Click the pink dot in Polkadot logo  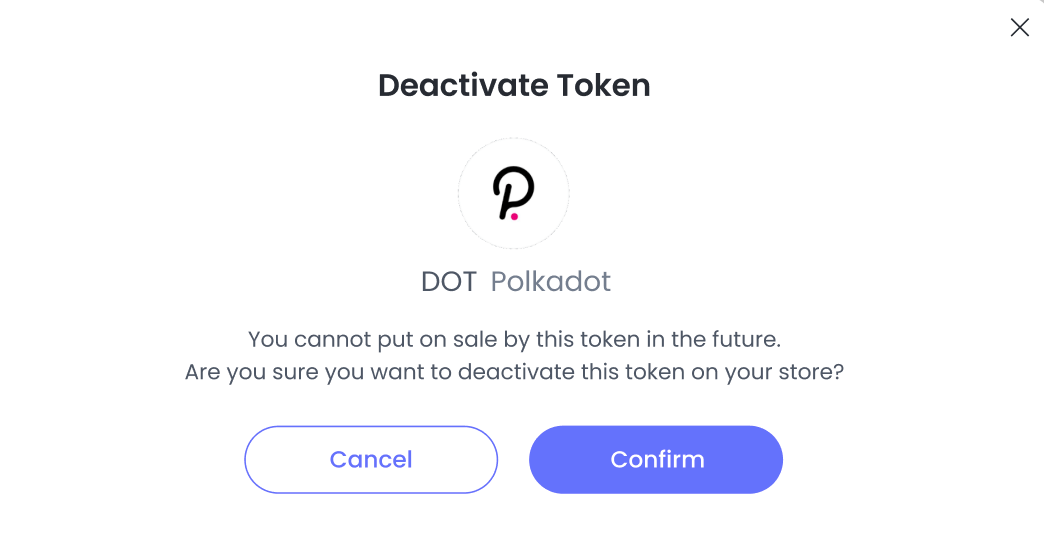click(x=514, y=216)
